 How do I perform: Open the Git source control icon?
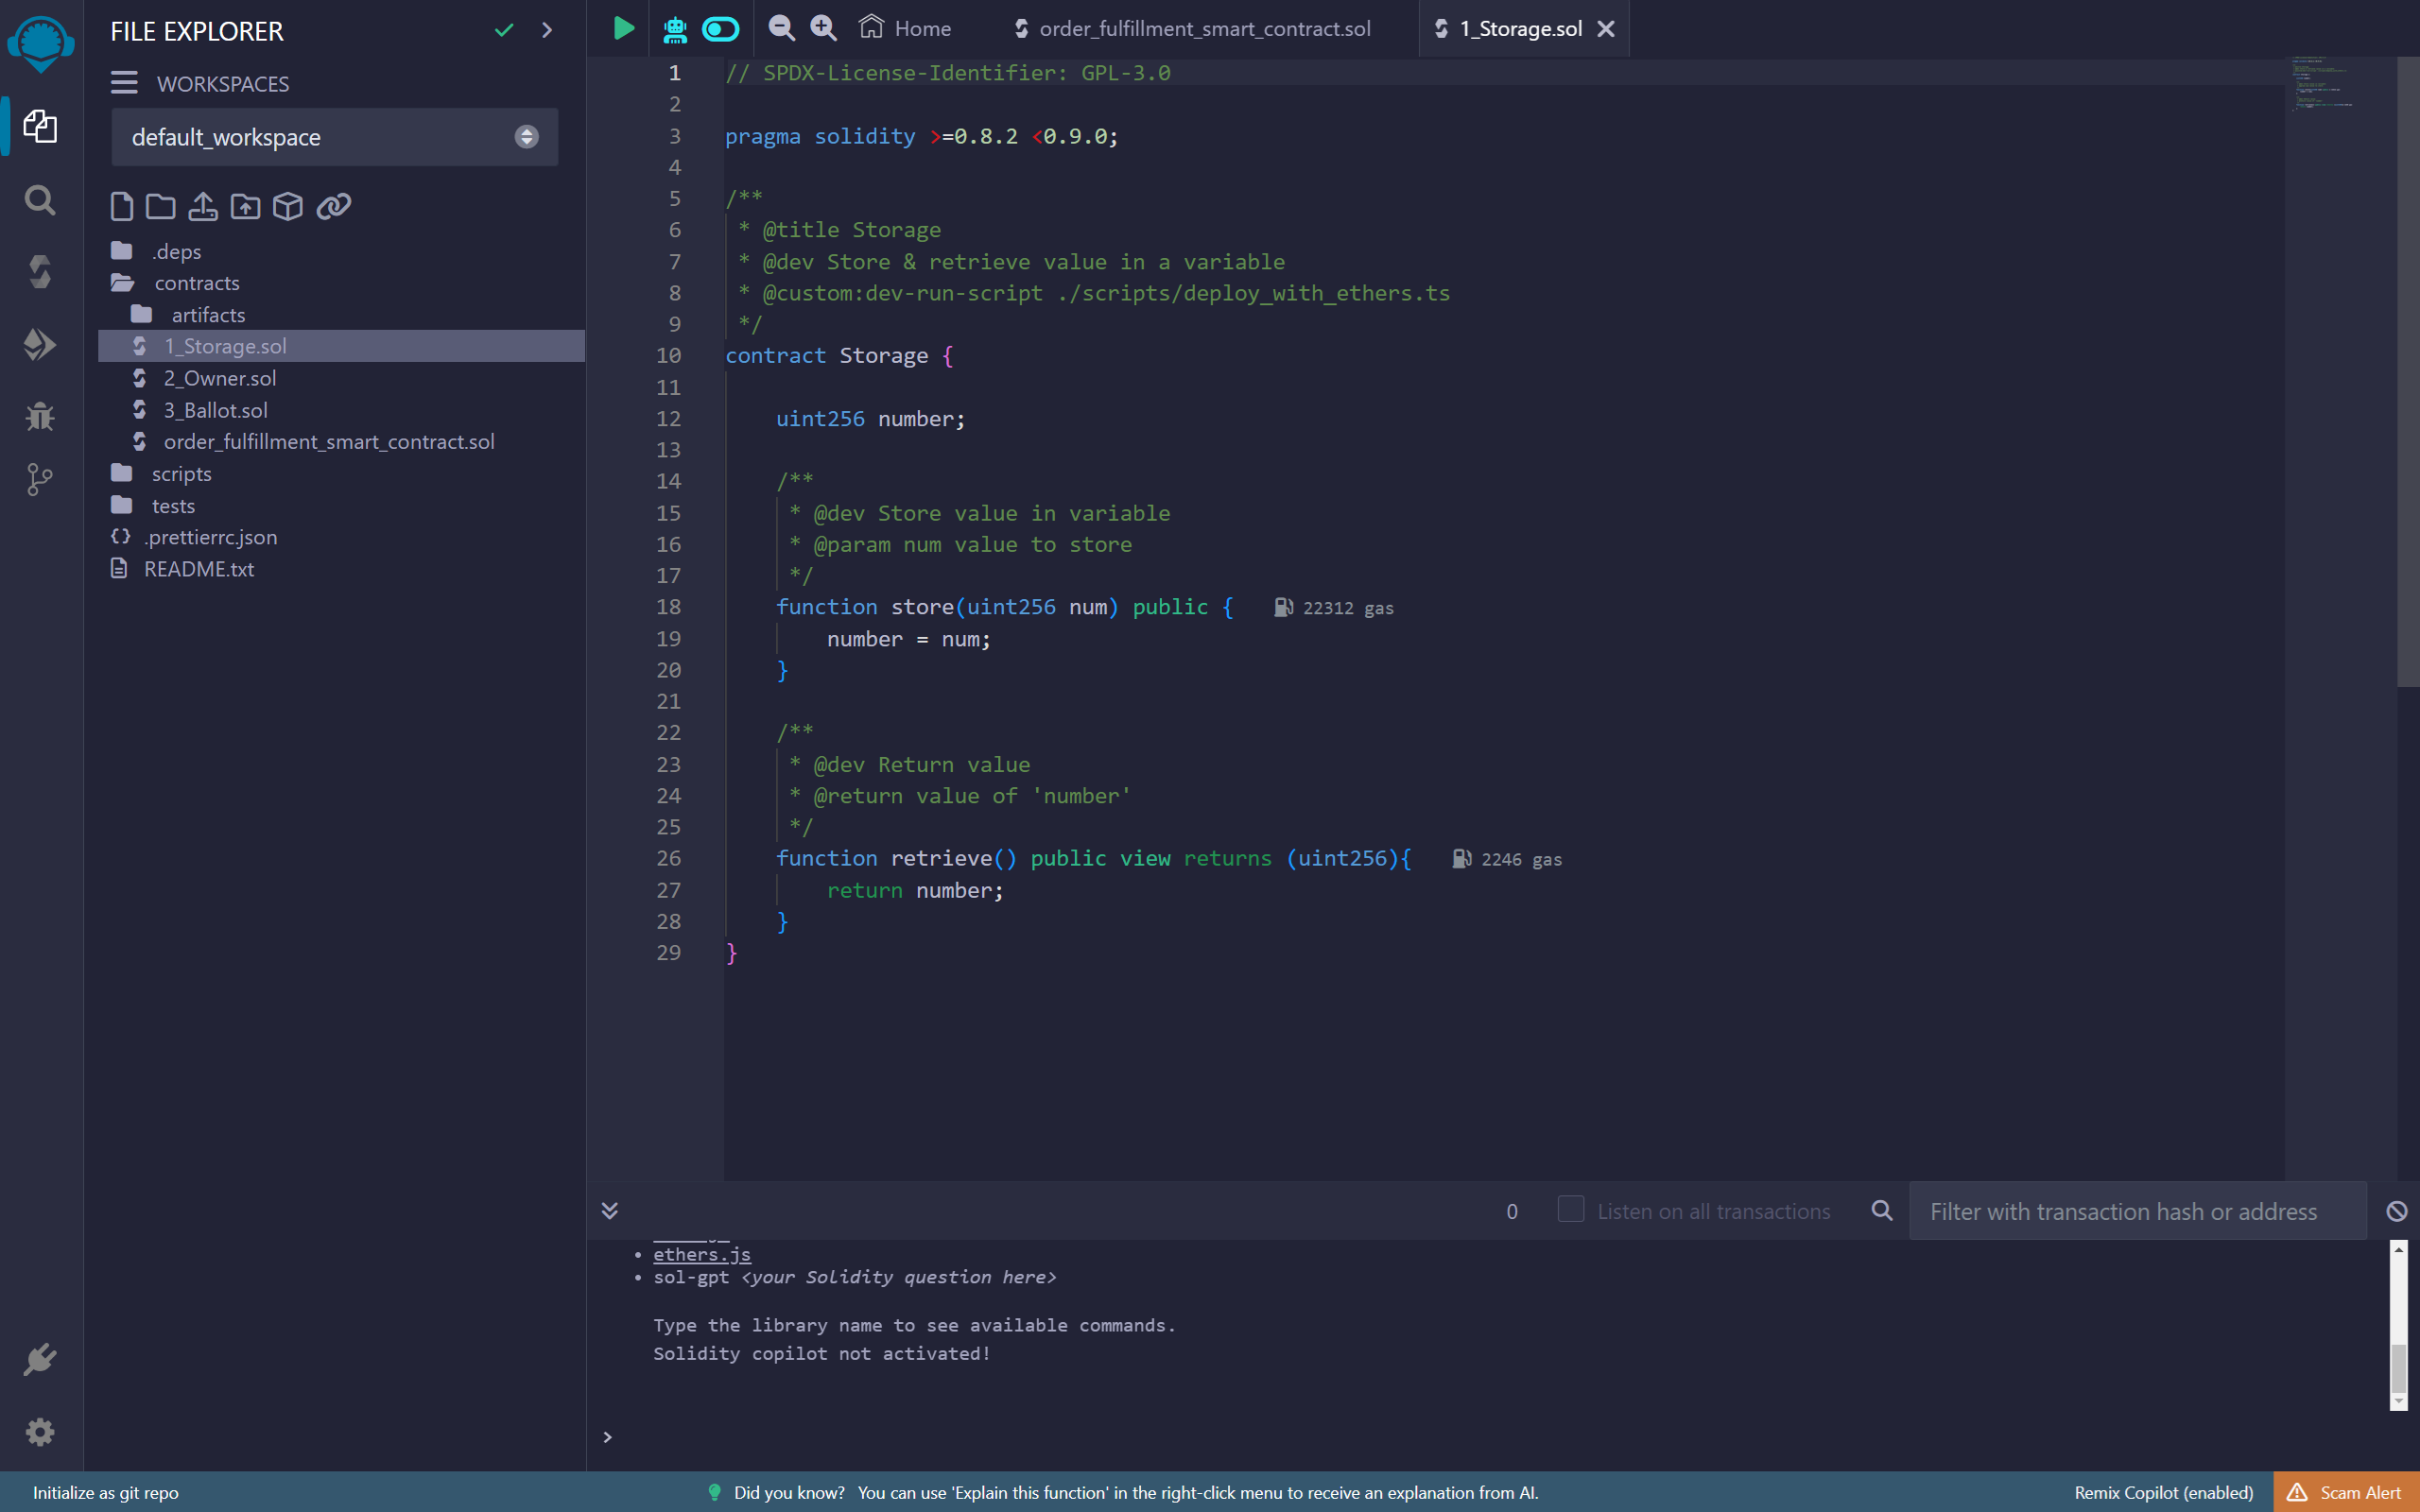point(40,480)
